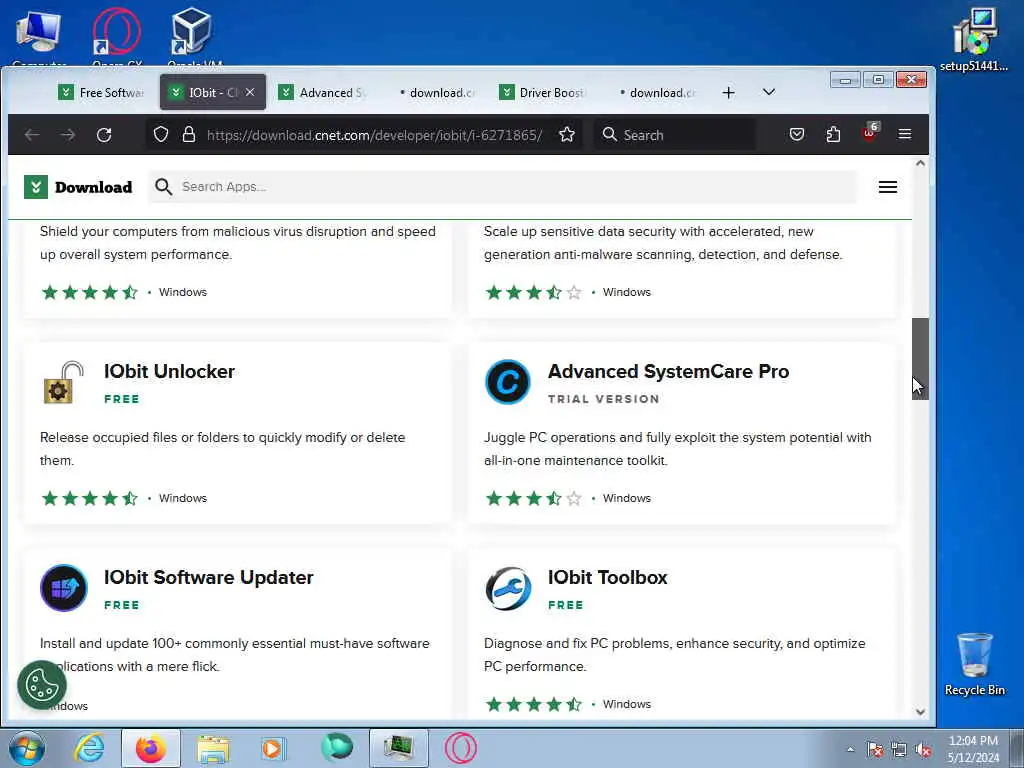Click the padlock site information icon
This screenshot has height=768, width=1024.
[189, 135]
